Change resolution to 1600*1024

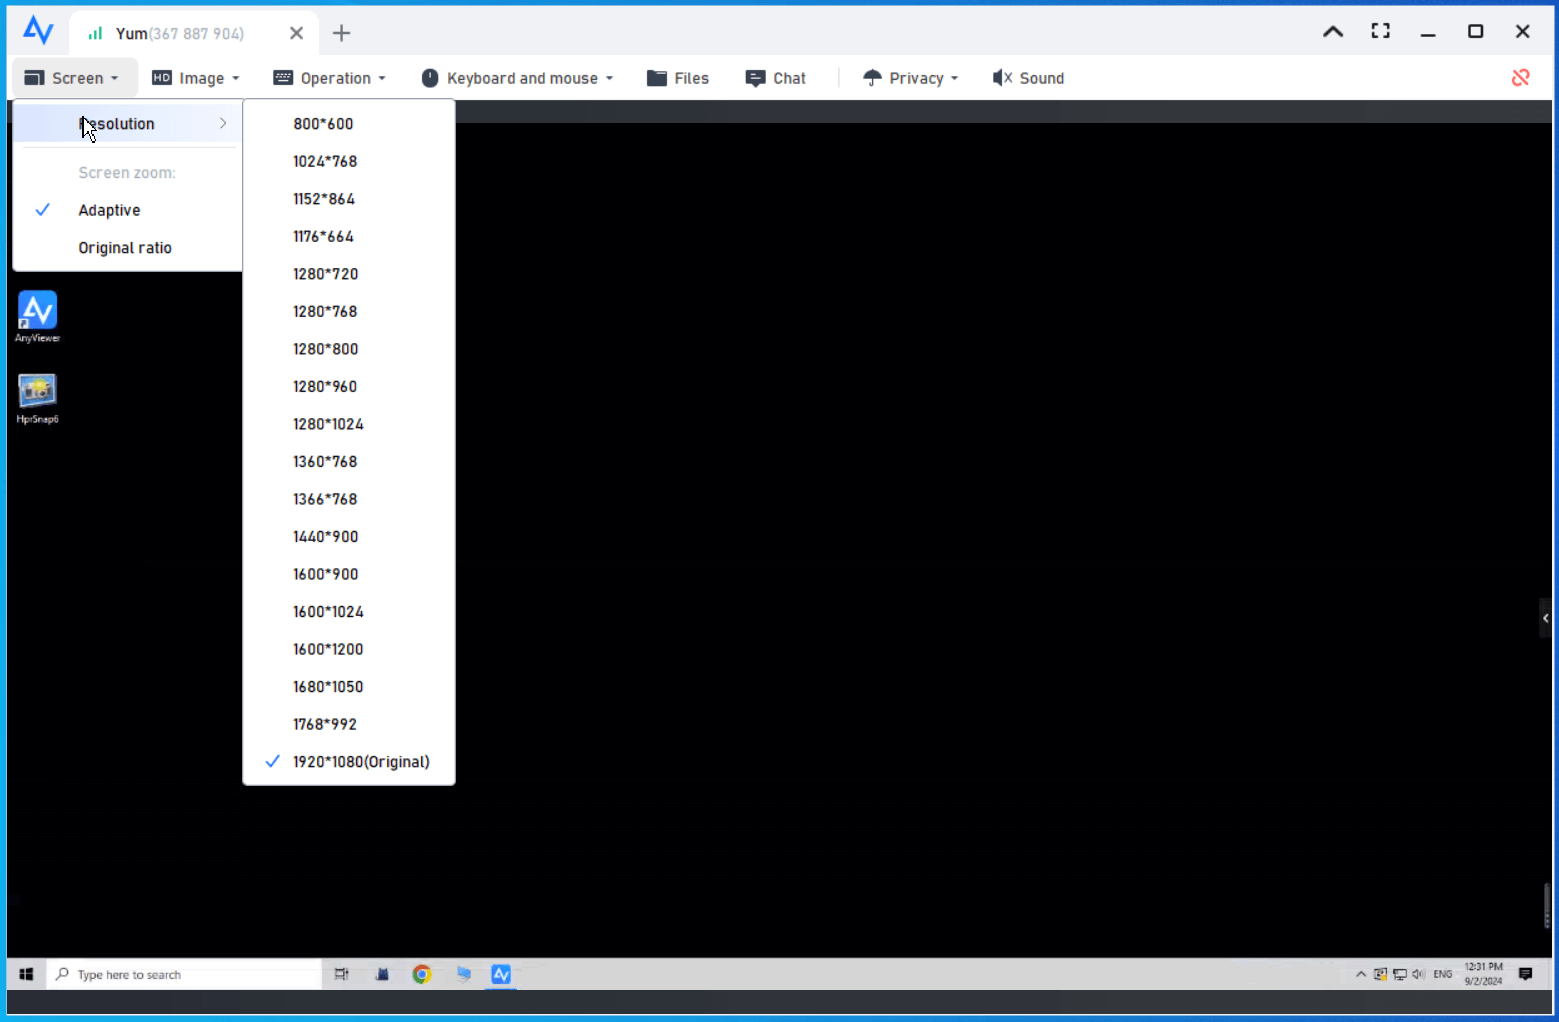click(x=349, y=611)
